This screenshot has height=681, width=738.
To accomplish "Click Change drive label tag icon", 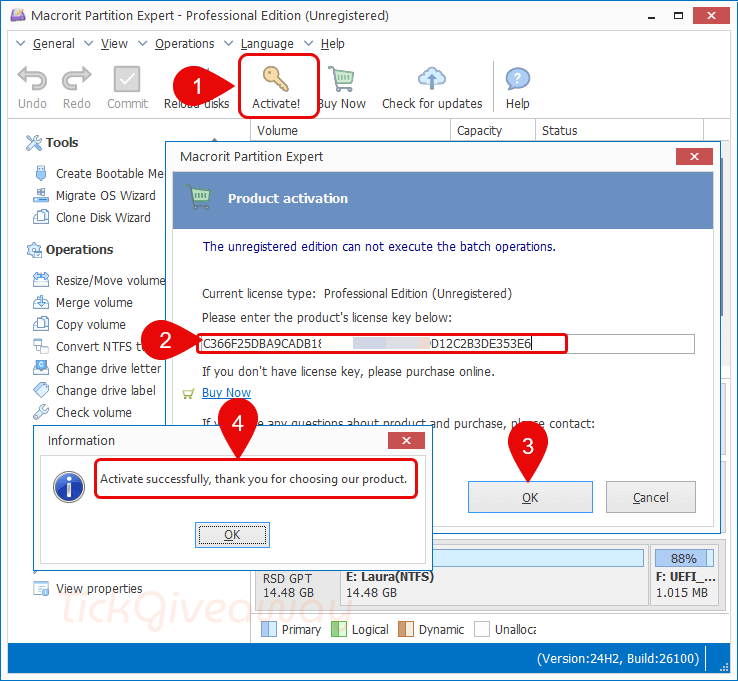I will tap(41, 390).
